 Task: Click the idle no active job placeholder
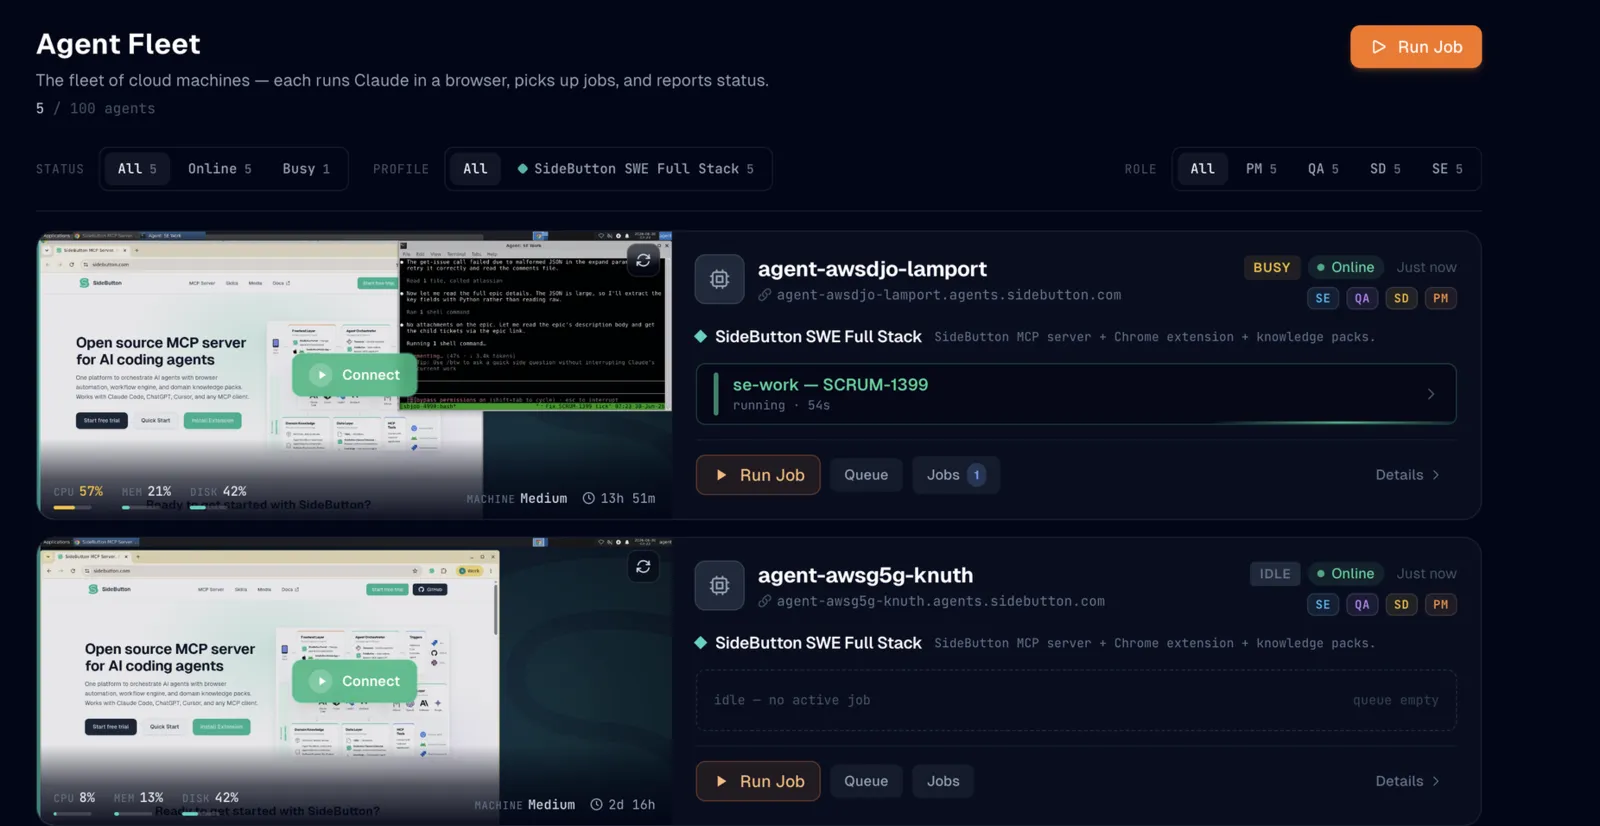[x=1076, y=700]
